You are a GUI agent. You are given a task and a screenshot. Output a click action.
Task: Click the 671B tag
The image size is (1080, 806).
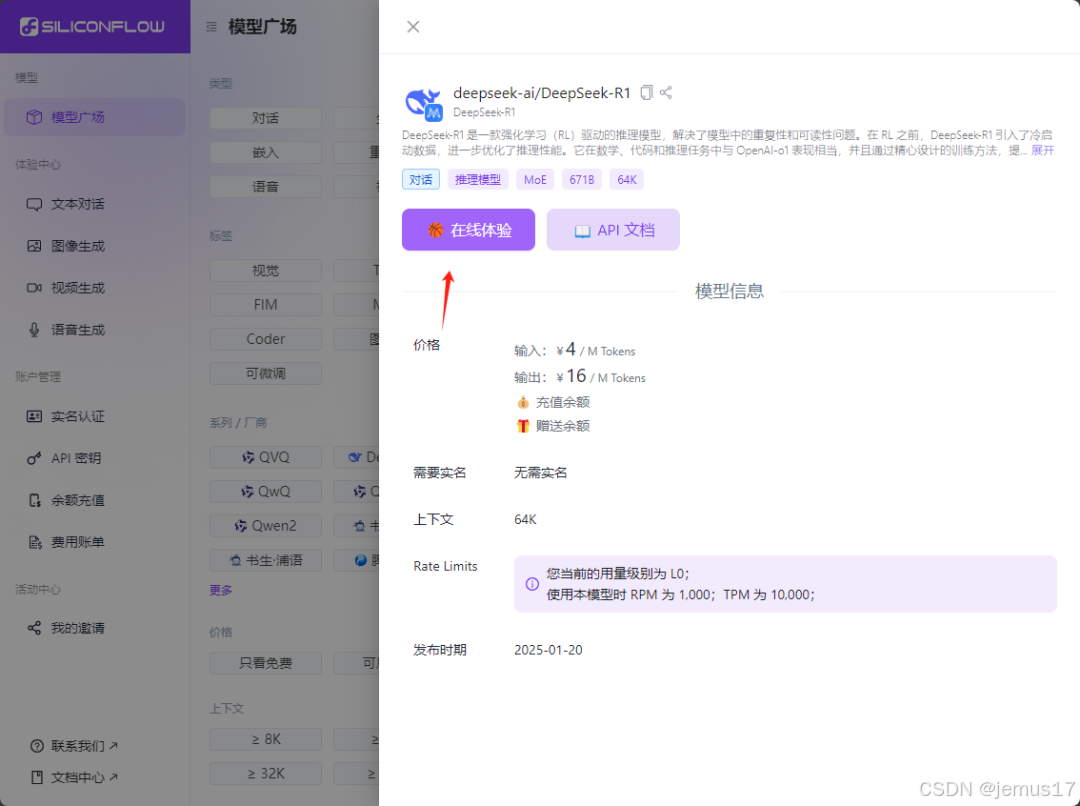(x=581, y=180)
